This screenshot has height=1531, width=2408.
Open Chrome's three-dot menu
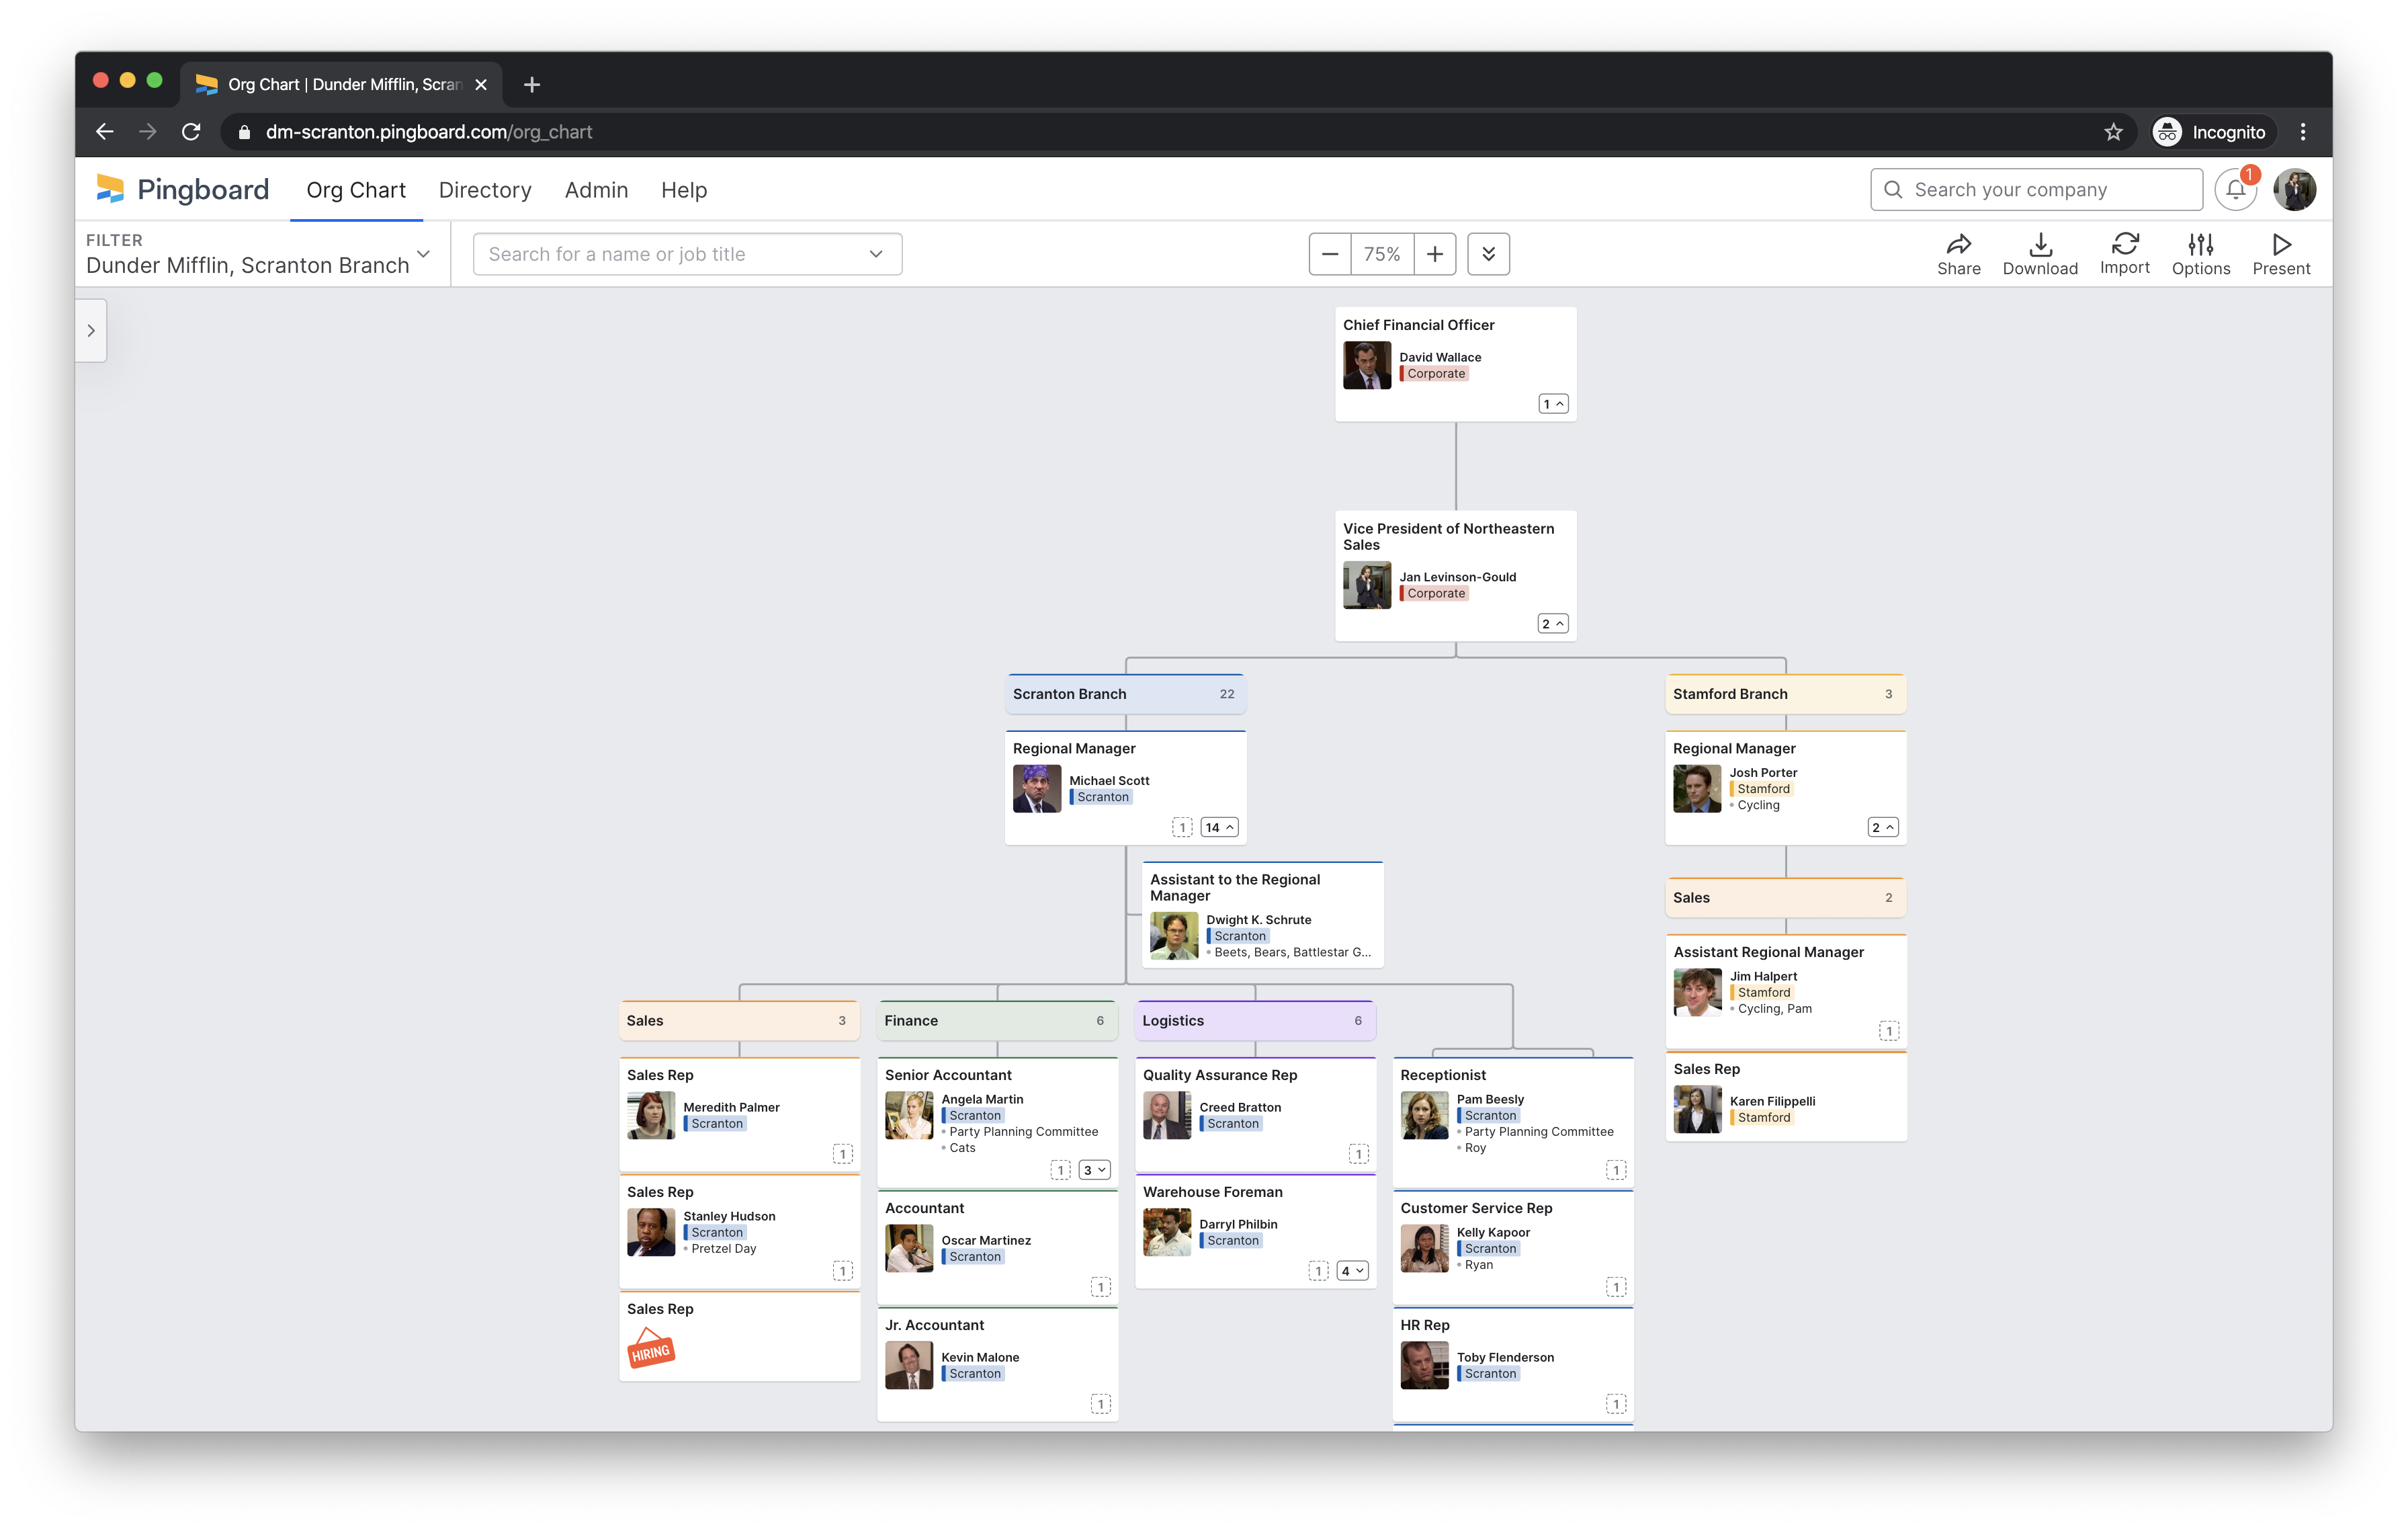click(x=2303, y=132)
